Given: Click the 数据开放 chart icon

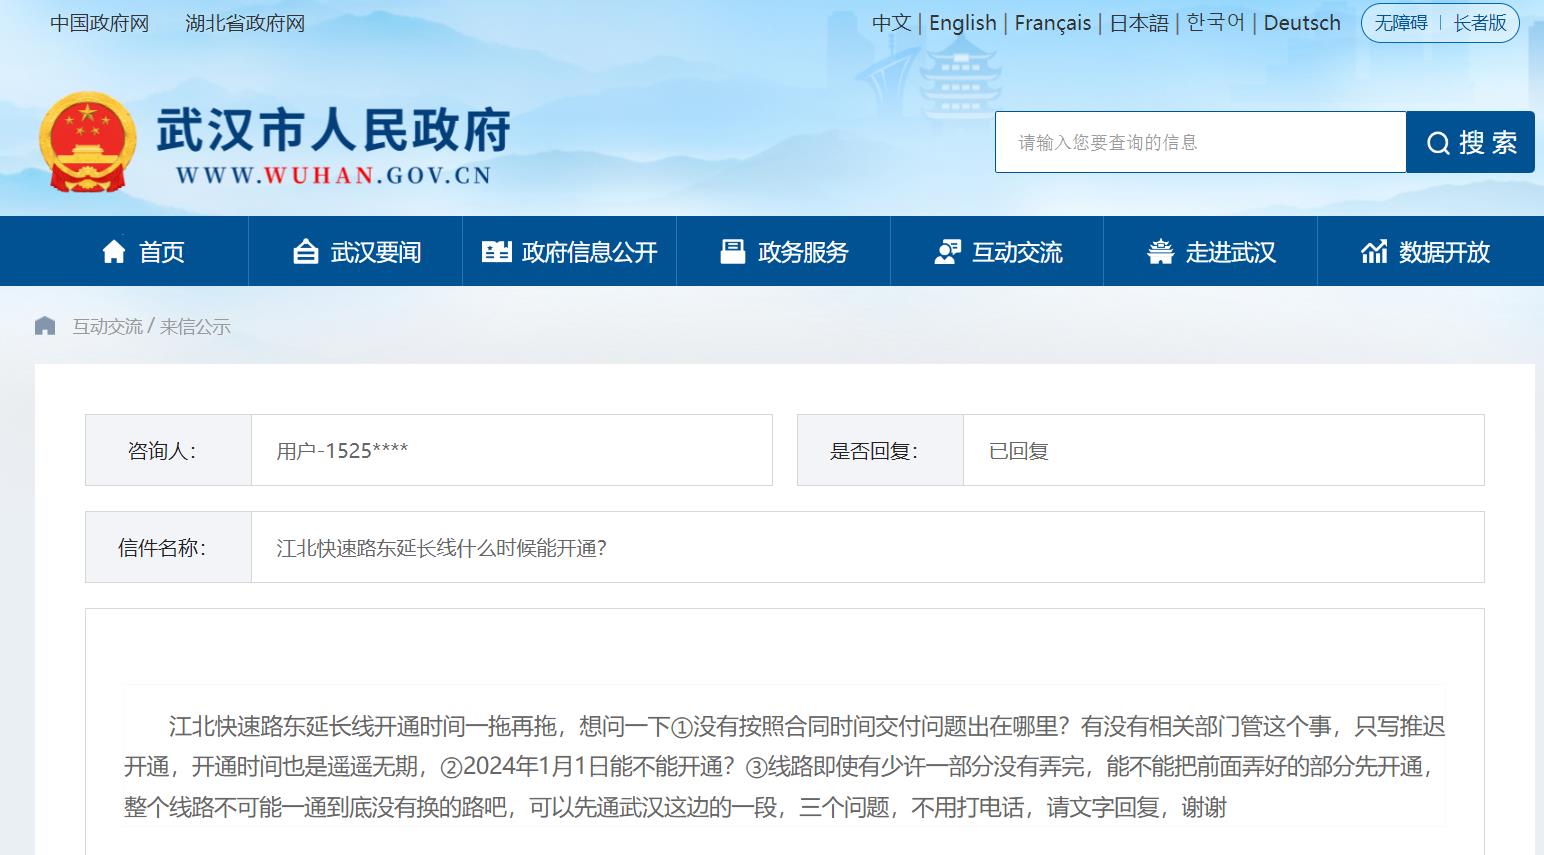Looking at the screenshot, I should click(1374, 252).
